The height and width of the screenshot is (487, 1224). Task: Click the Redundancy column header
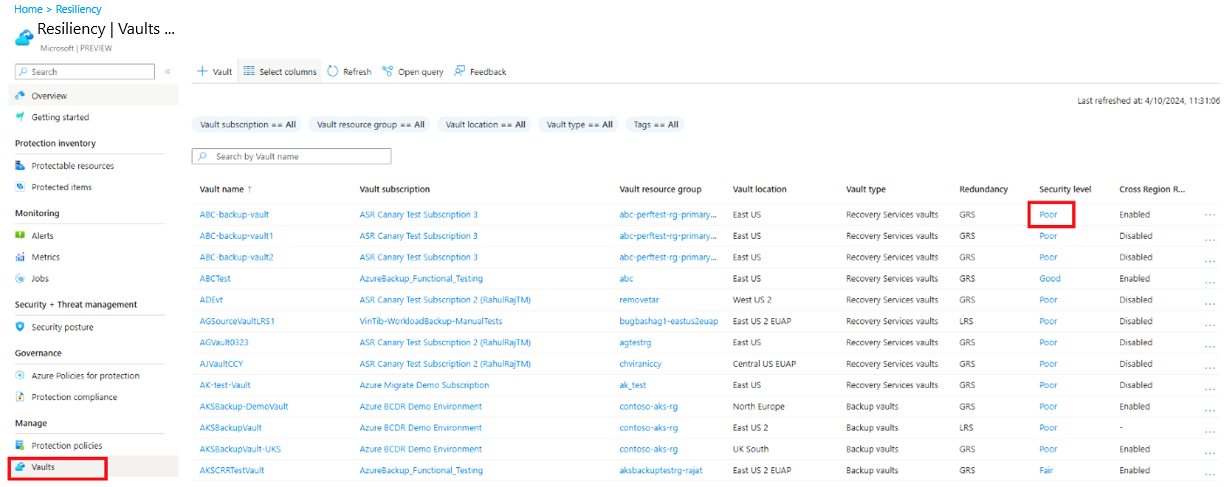coord(984,189)
